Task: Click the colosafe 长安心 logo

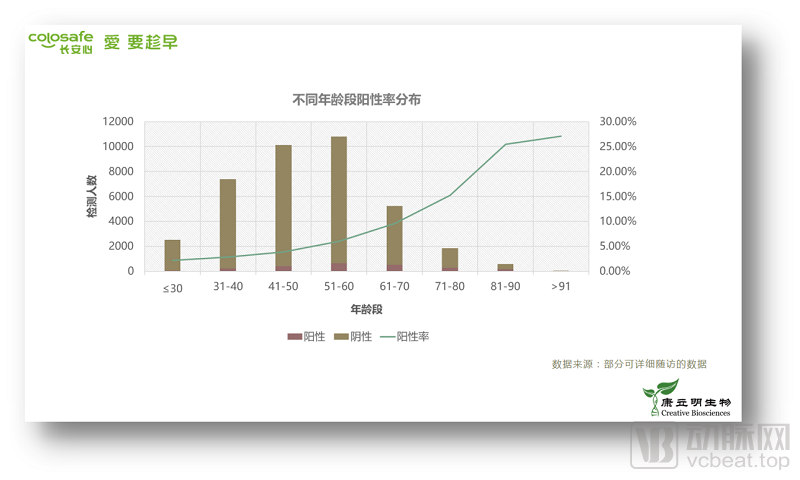Action: point(61,42)
